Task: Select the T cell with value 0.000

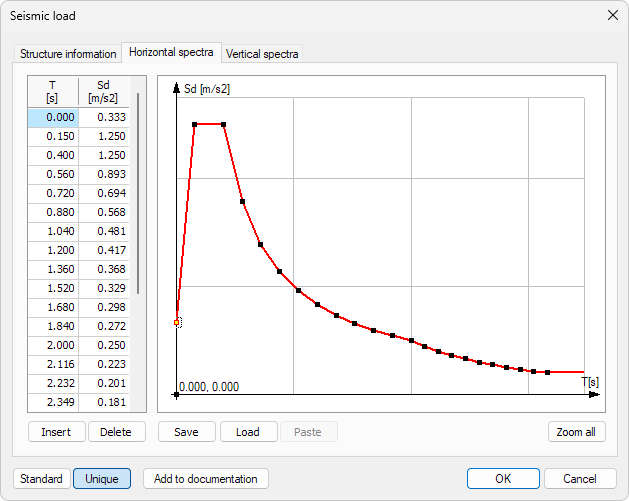Action: pyautogui.click(x=53, y=117)
